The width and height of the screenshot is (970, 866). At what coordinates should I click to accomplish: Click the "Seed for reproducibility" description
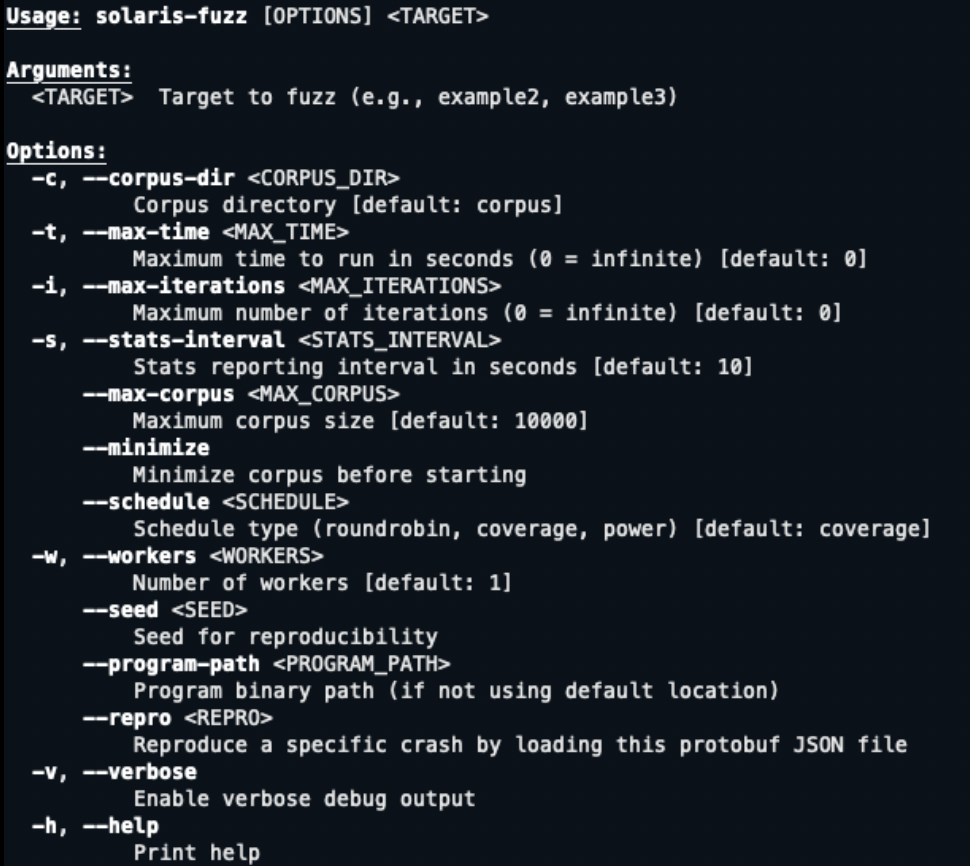285,637
